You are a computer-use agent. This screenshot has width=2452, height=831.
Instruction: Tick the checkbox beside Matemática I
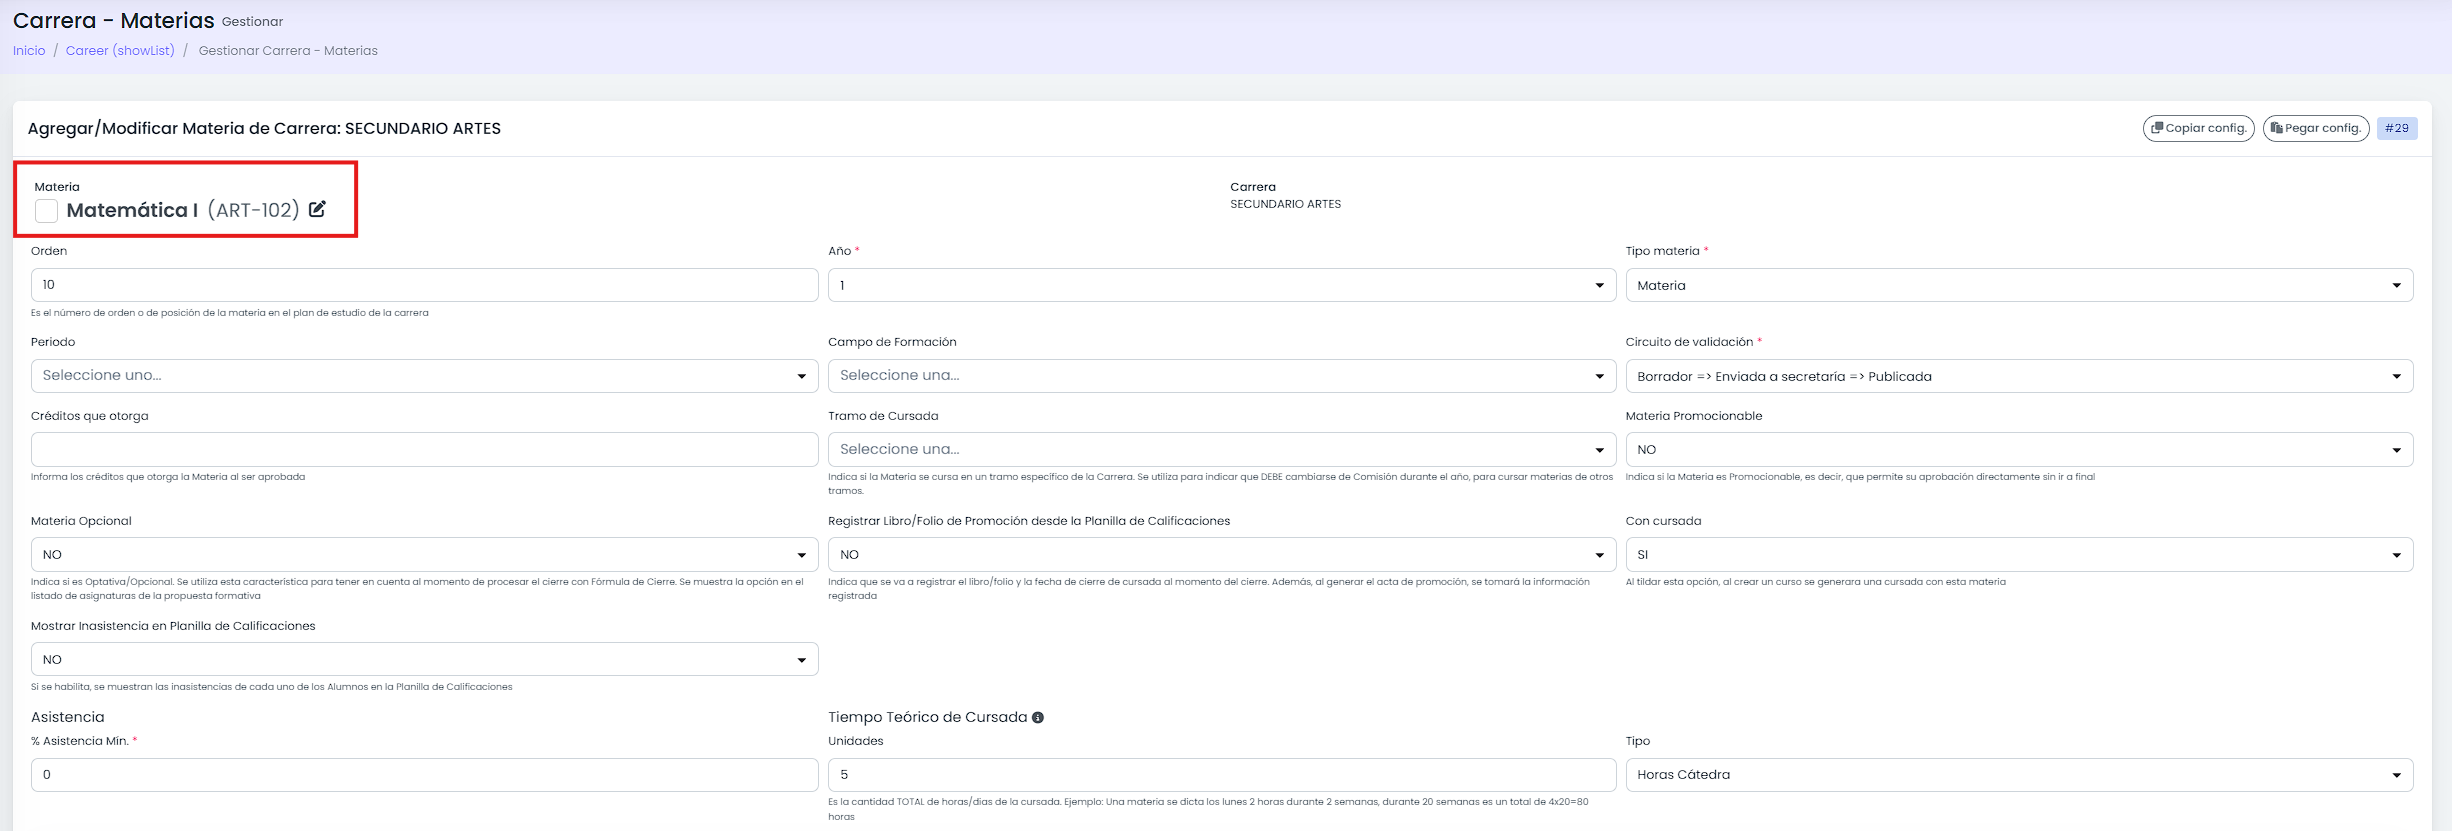point(46,210)
